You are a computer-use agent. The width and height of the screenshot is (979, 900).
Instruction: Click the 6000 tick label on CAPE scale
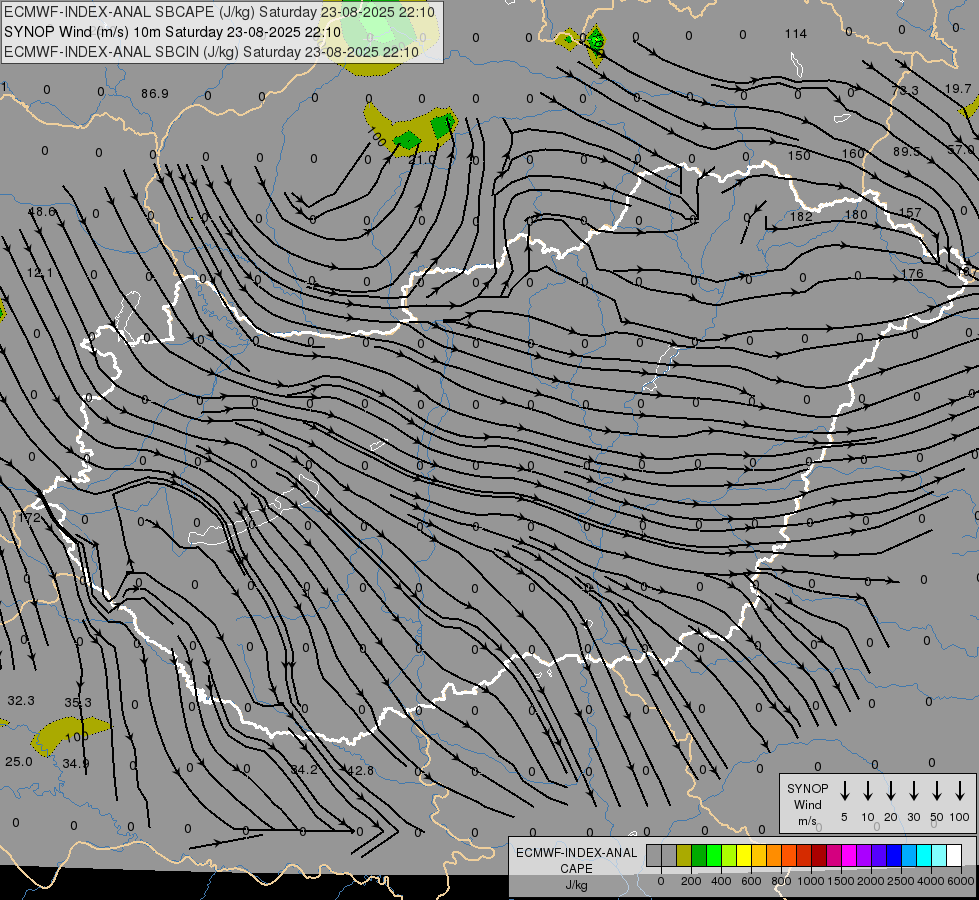(x=961, y=881)
